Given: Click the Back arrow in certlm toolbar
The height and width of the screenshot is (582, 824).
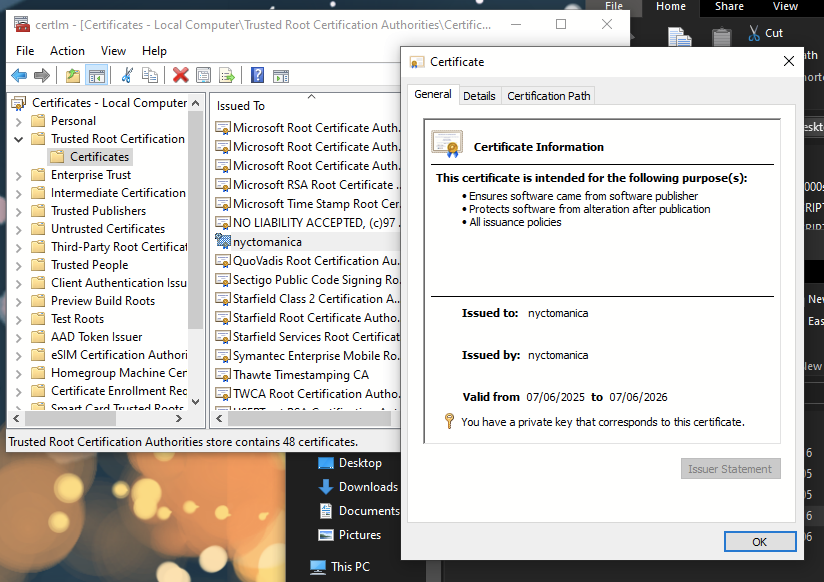Looking at the screenshot, I should point(19,76).
